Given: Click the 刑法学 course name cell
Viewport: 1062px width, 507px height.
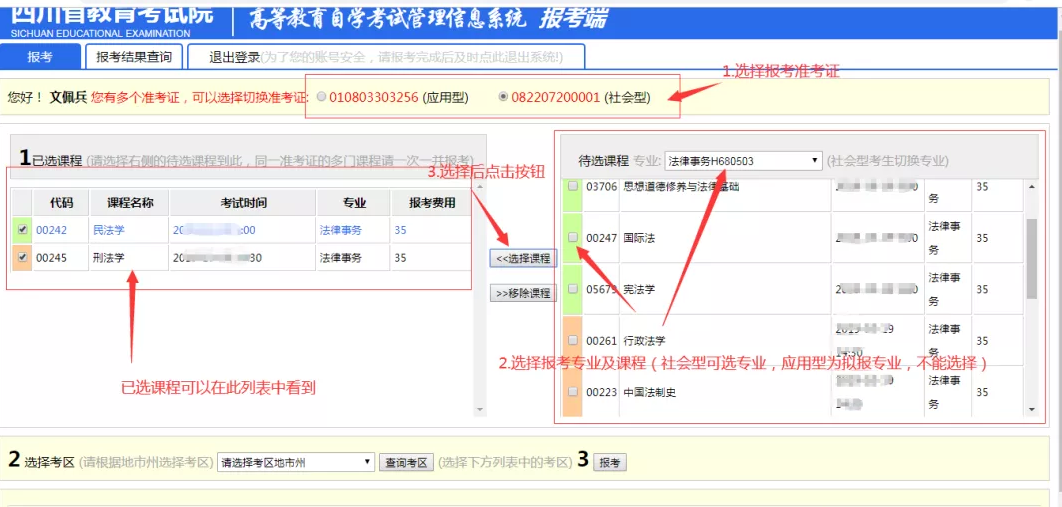Looking at the screenshot, I should (129, 257).
